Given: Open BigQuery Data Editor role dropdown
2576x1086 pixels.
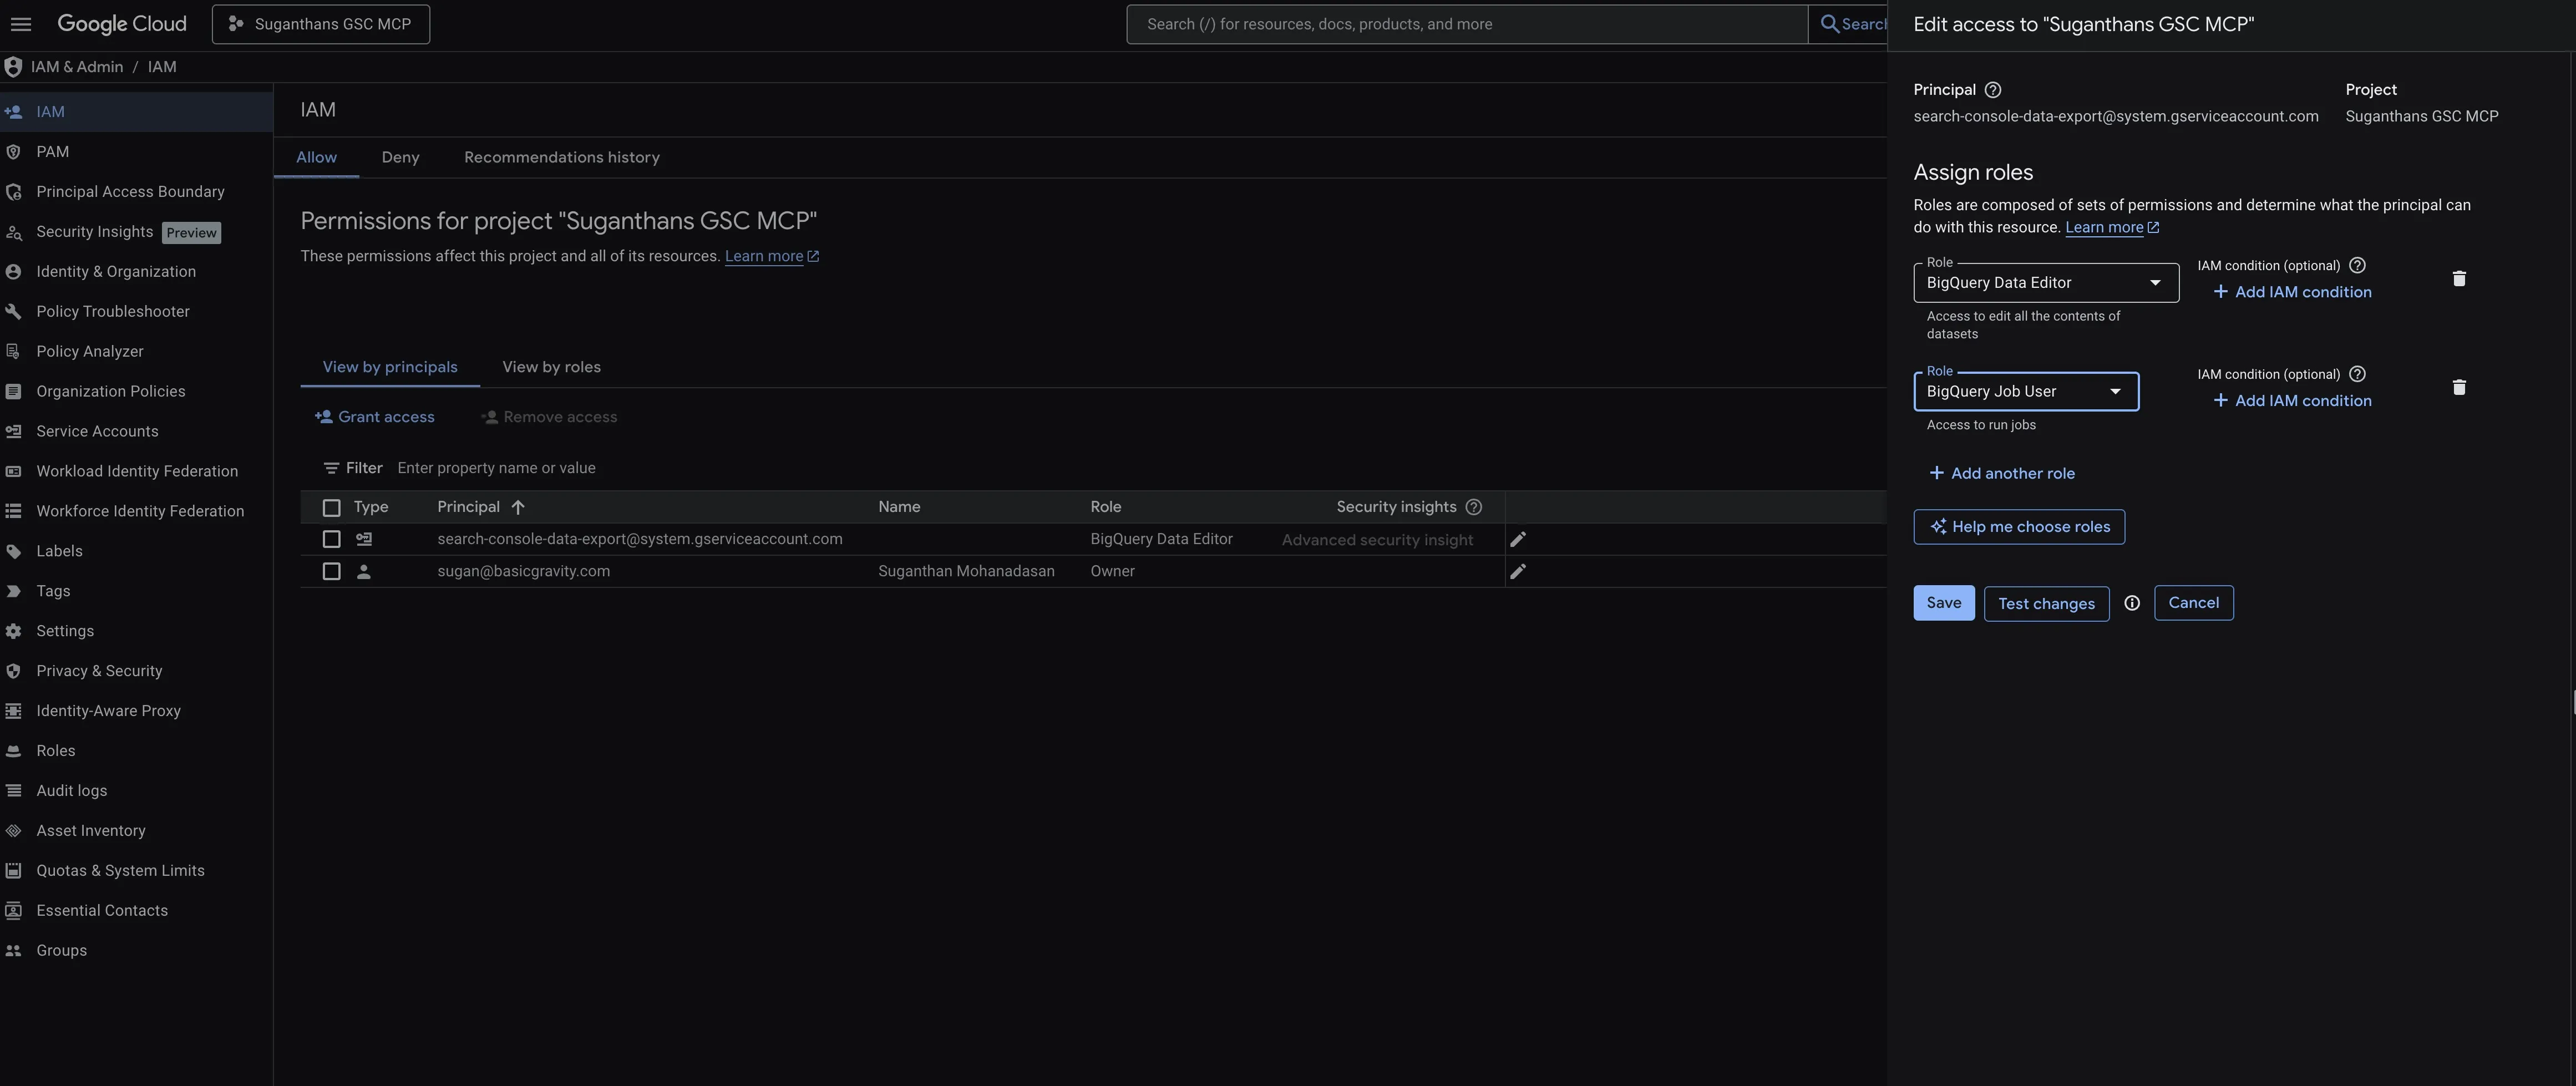Looking at the screenshot, I should 2045,283.
